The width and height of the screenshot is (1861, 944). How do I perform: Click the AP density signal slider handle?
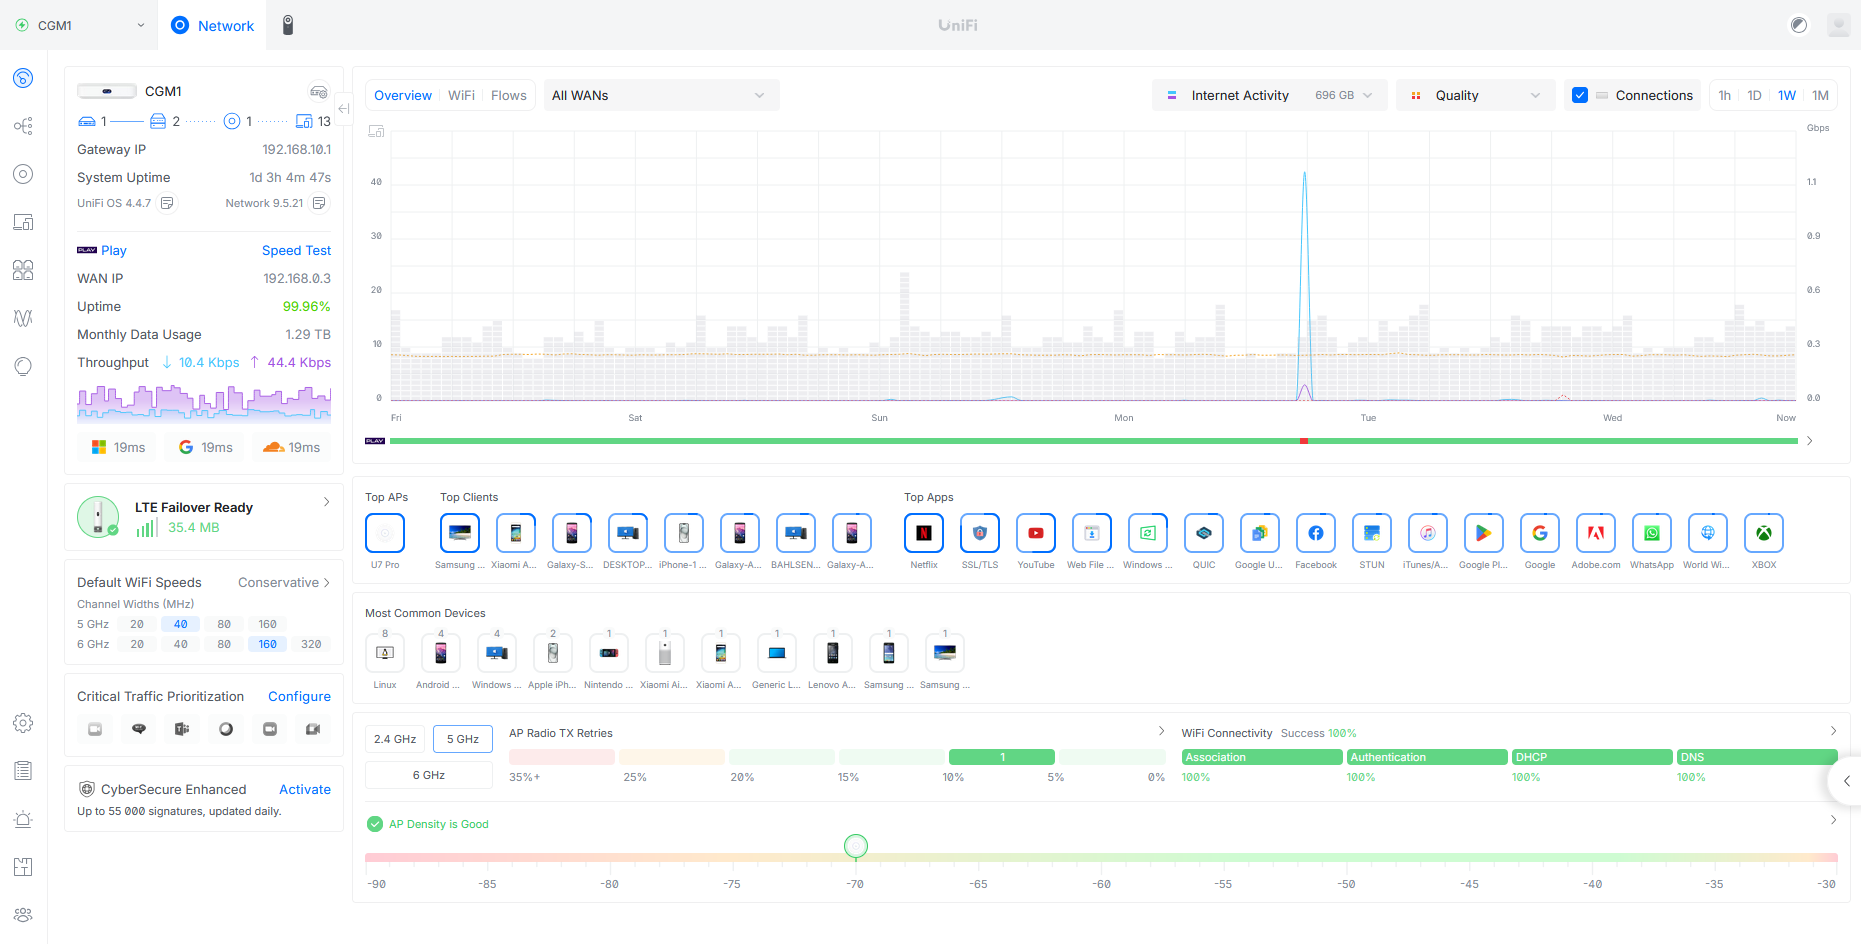855,846
